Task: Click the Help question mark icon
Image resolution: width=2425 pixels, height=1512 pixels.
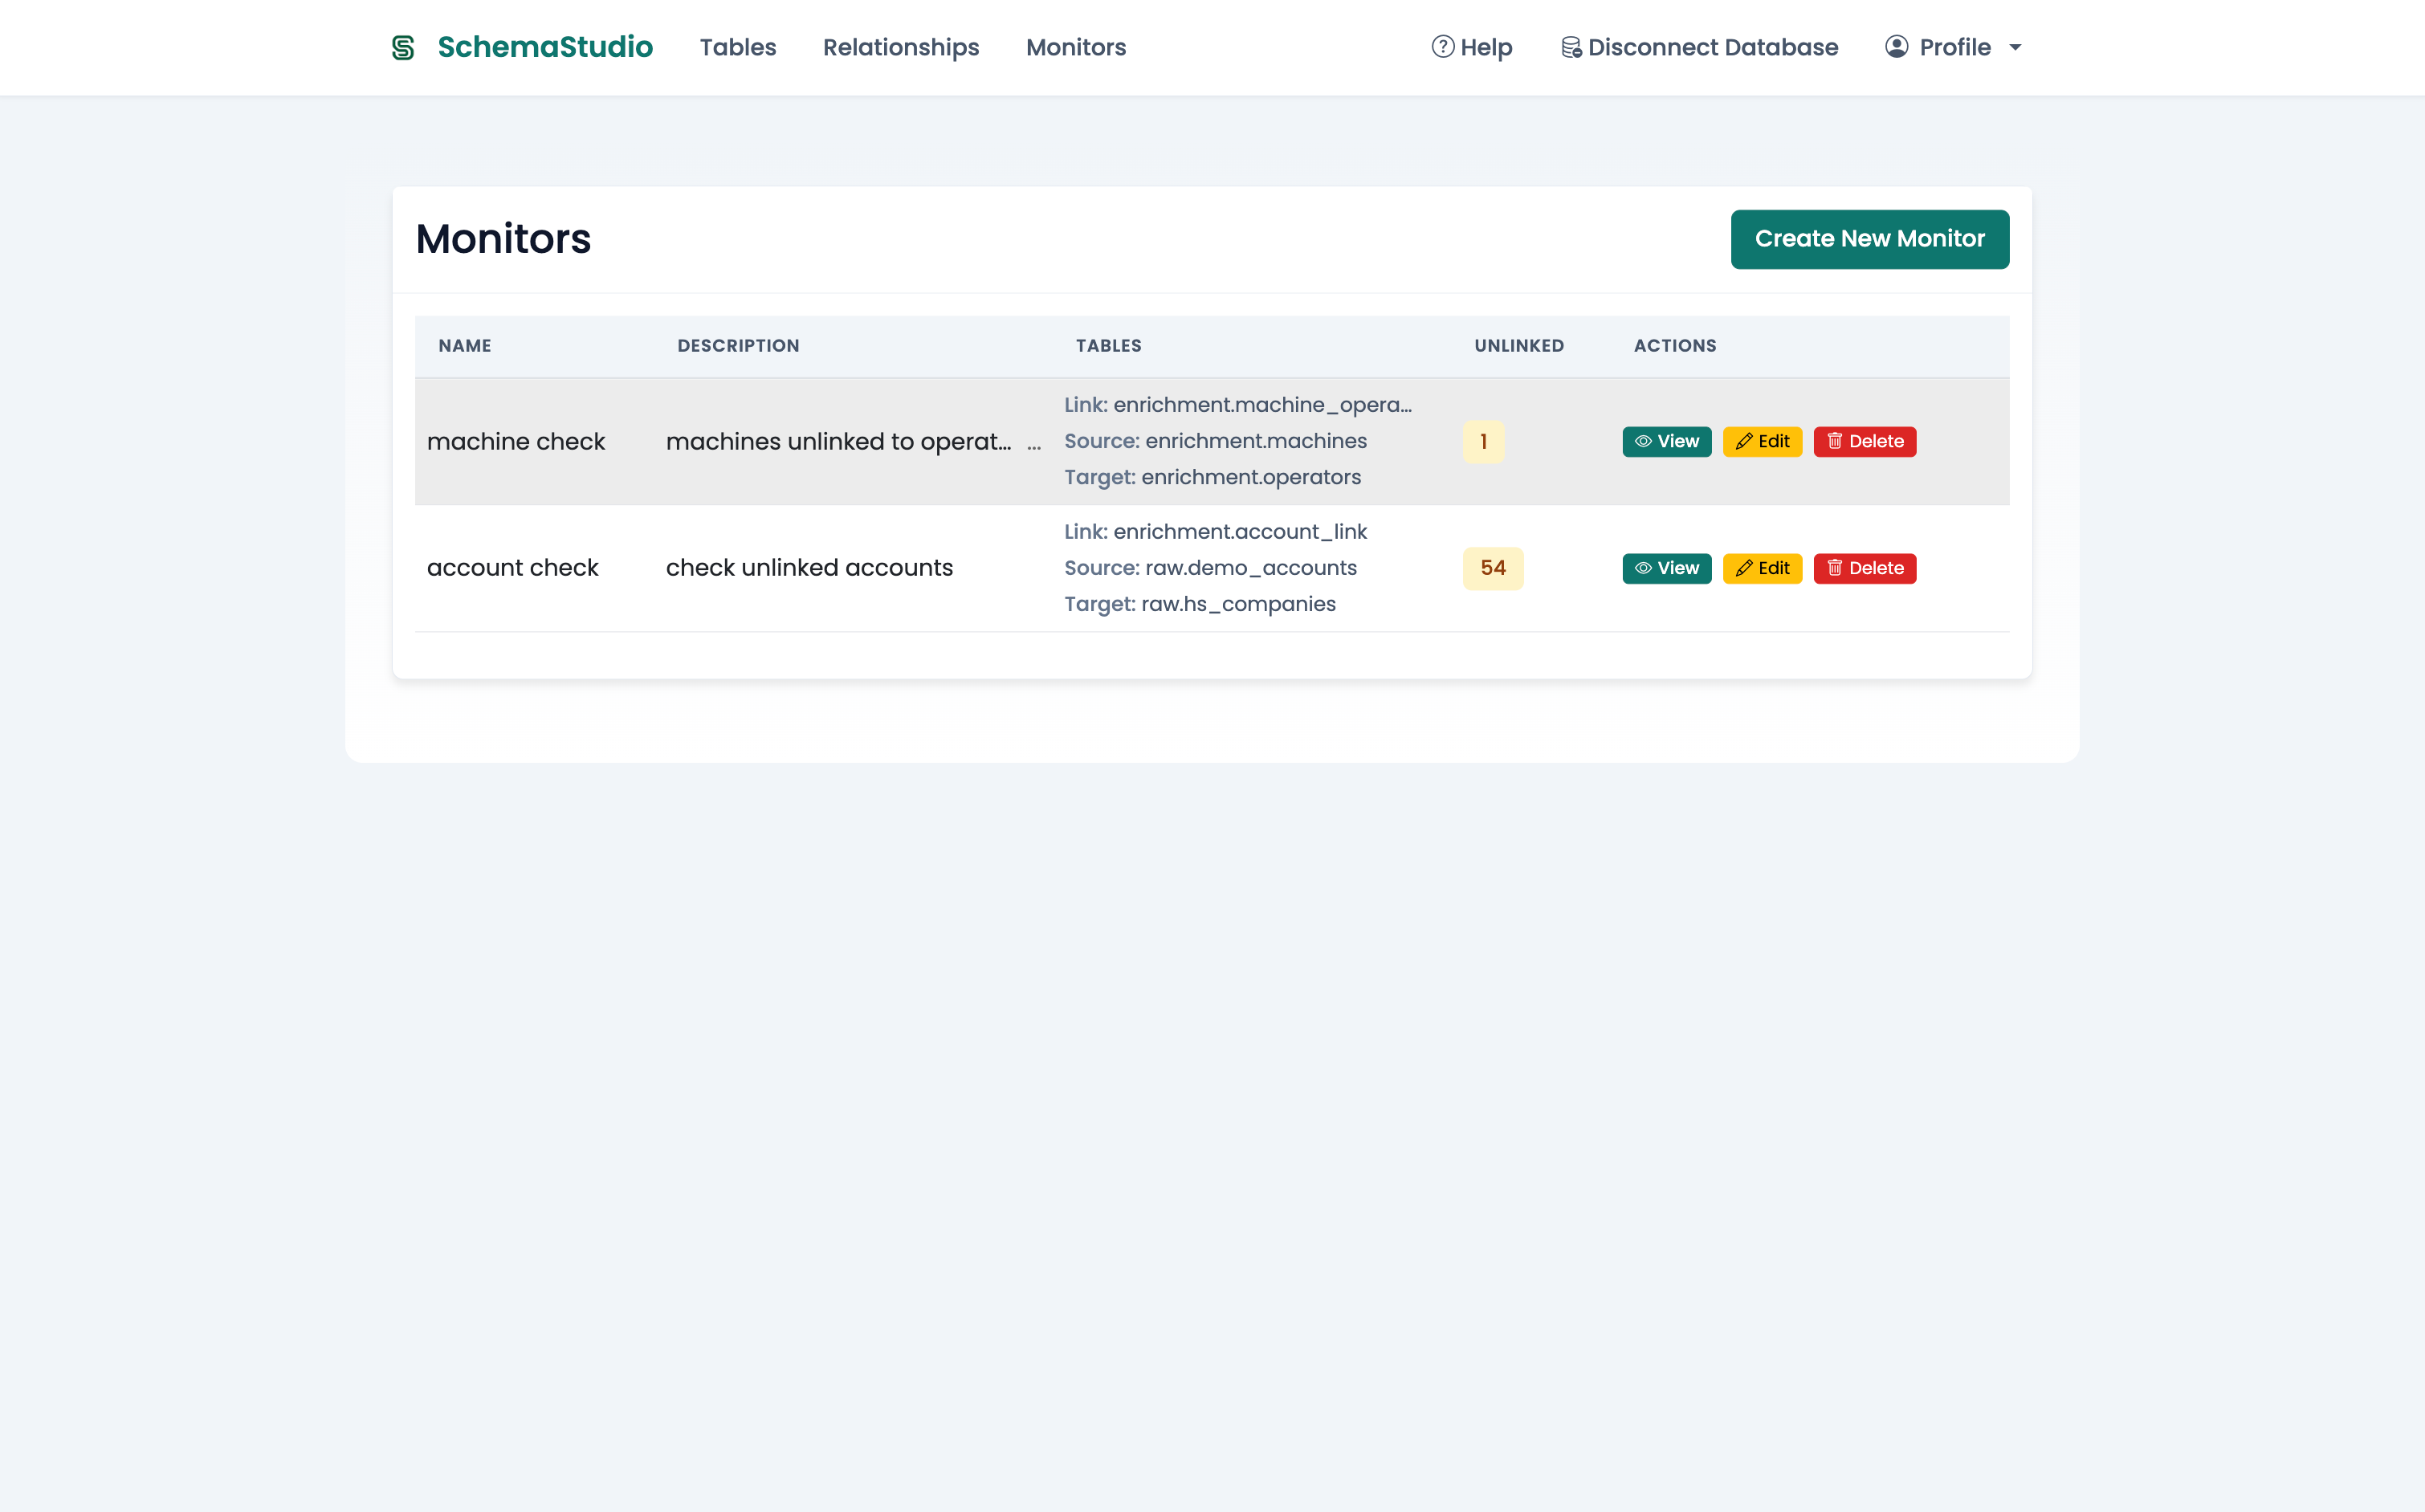Action: (x=1443, y=47)
